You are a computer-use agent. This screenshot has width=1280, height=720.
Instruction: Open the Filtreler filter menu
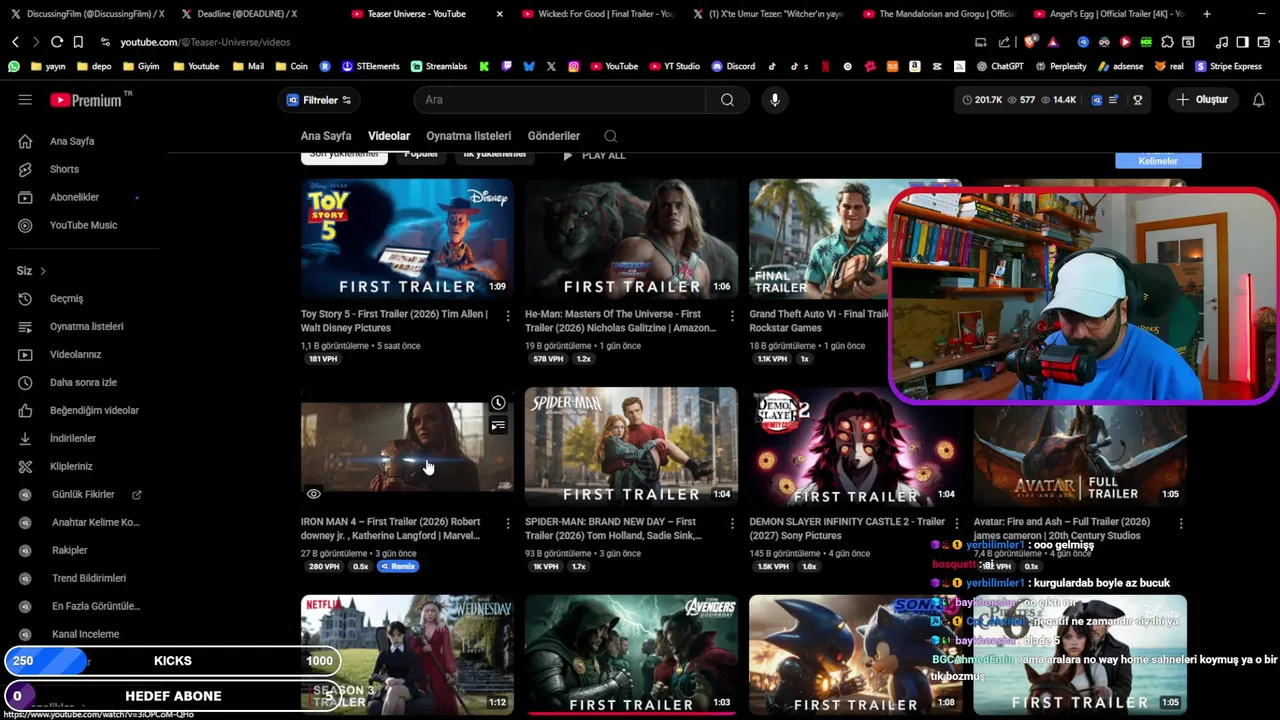click(x=319, y=100)
